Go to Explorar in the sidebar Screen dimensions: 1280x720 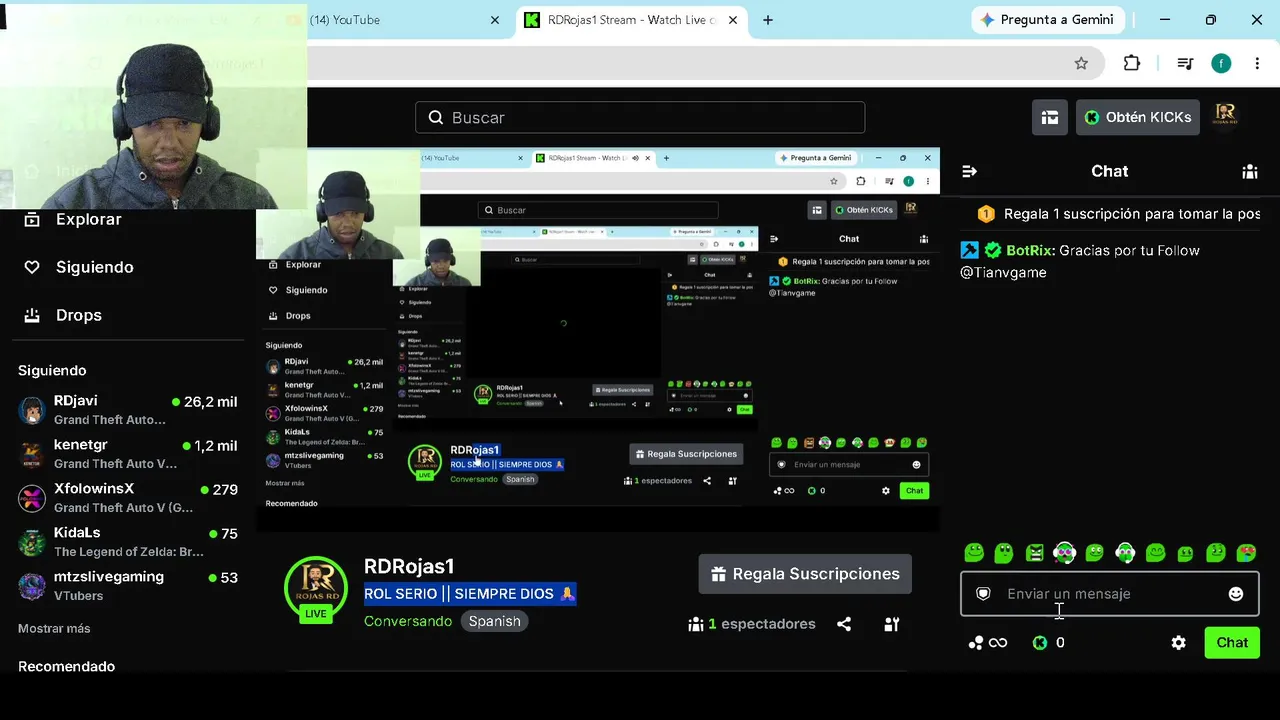tap(75, 219)
